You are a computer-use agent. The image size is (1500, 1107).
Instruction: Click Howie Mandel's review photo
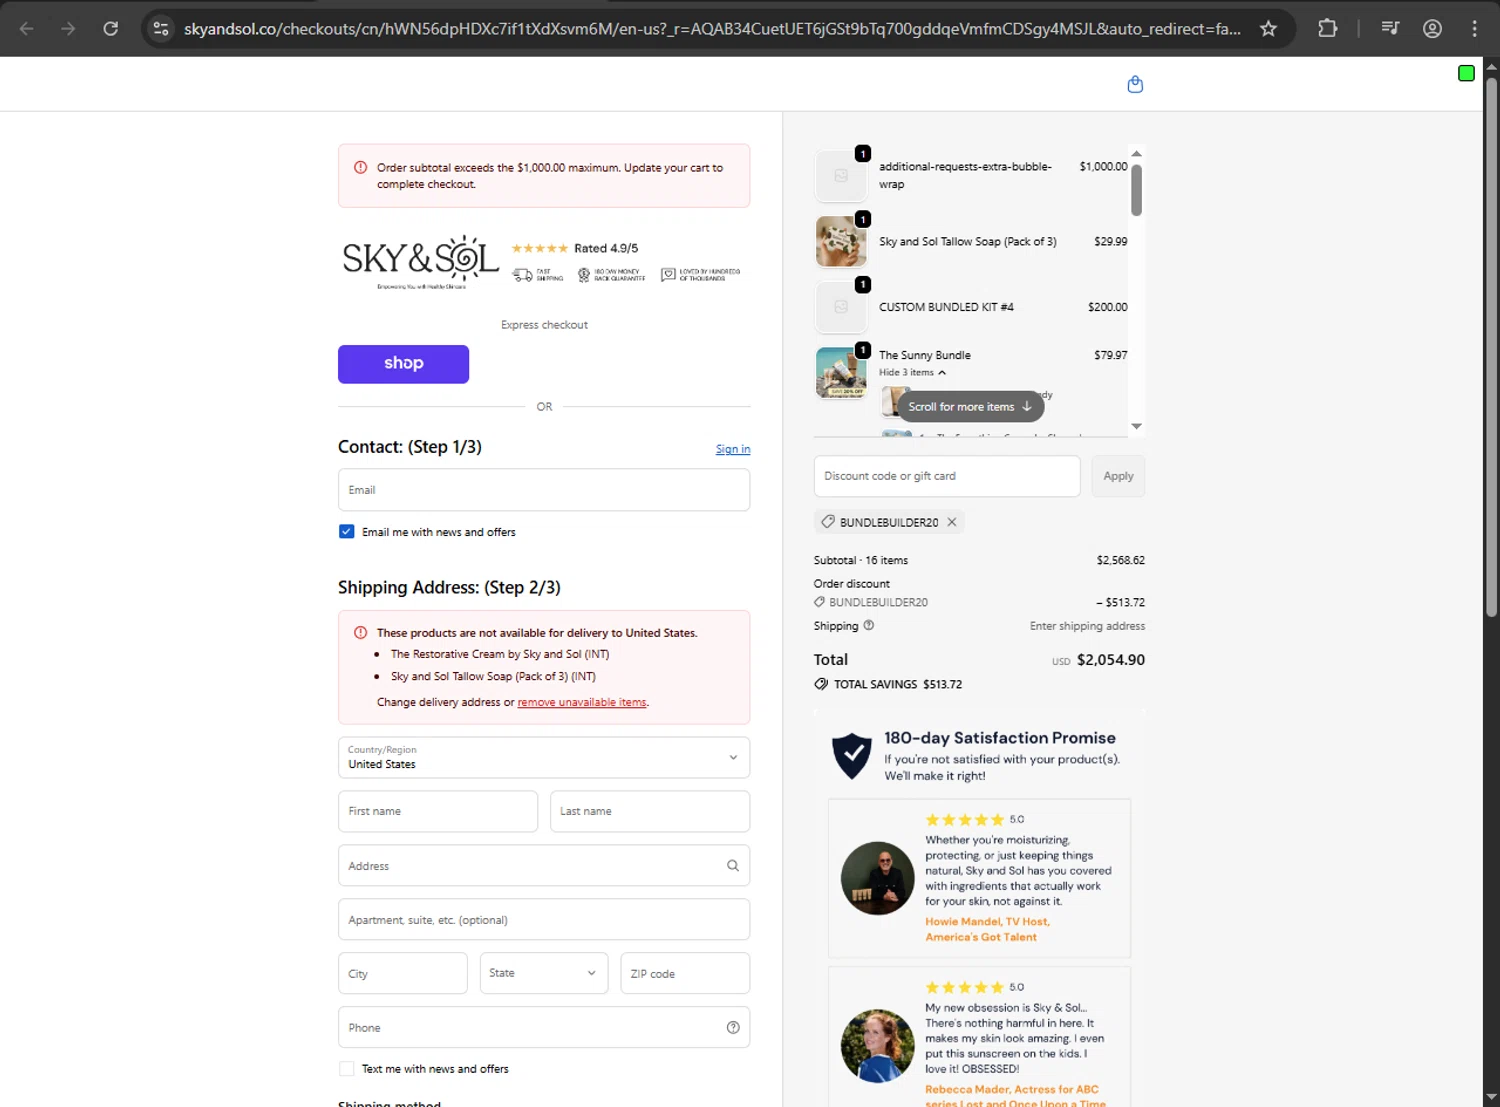[x=877, y=878]
